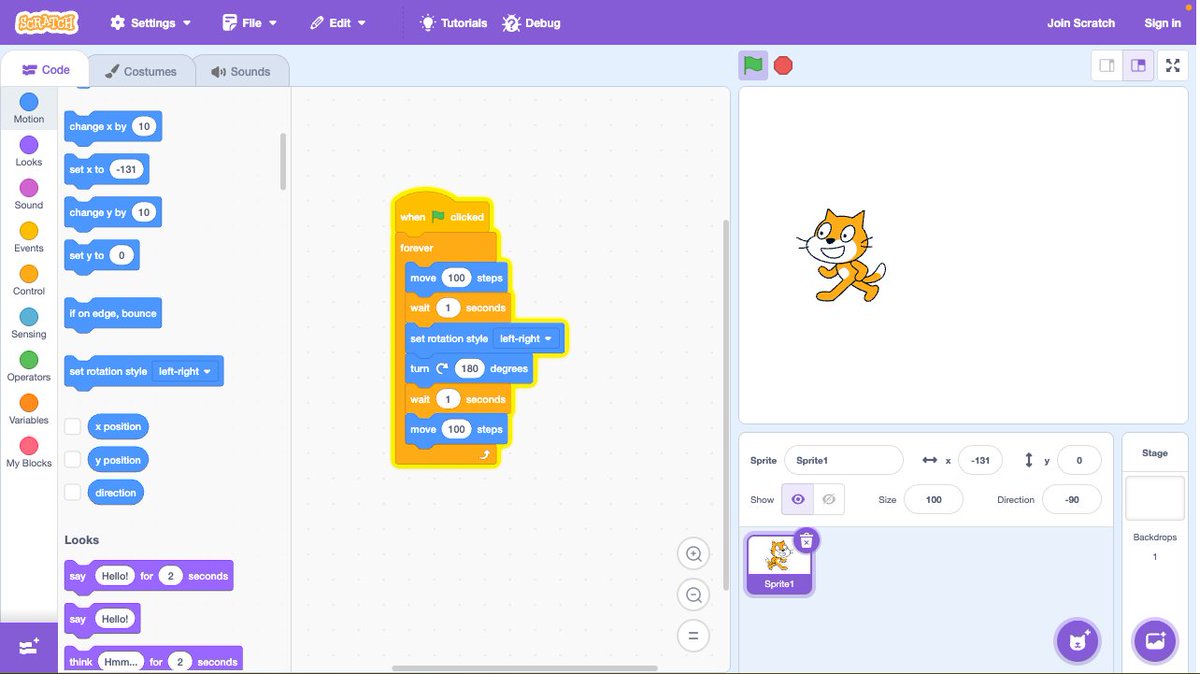Hide sprite using crossed-eye icon

(829, 499)
